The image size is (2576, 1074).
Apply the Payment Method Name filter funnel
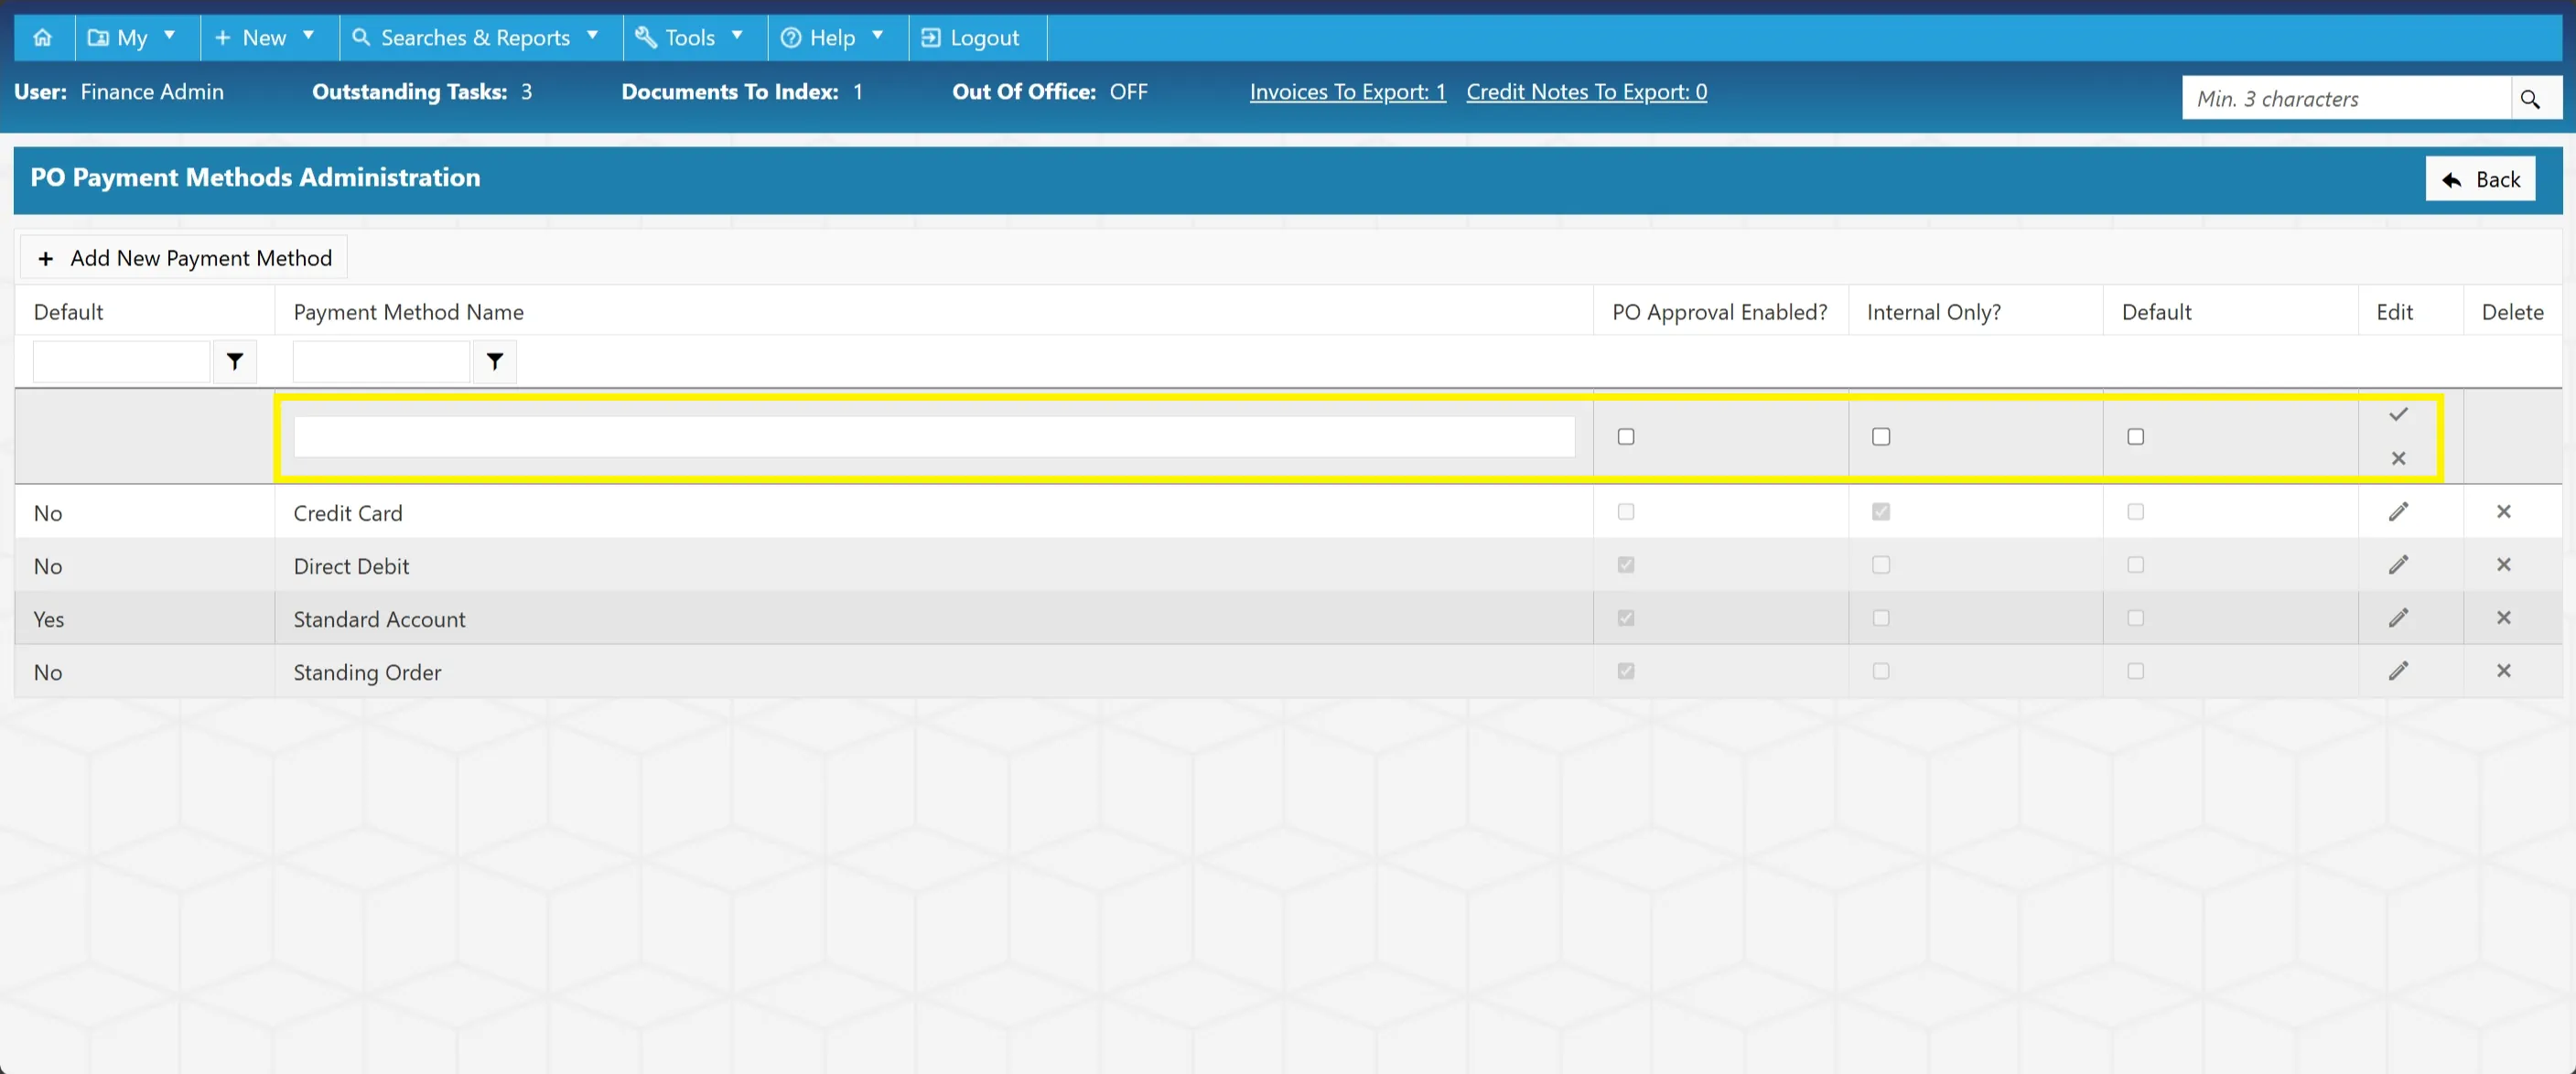click(x=495, y=361)
